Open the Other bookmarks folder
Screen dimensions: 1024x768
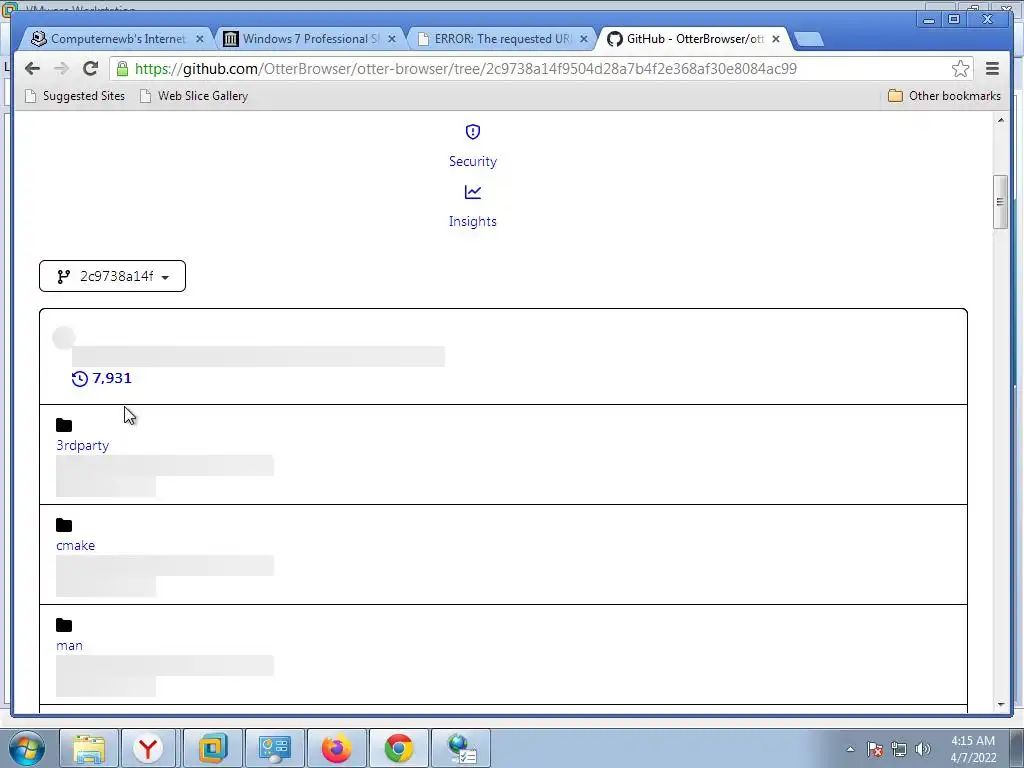944,96
